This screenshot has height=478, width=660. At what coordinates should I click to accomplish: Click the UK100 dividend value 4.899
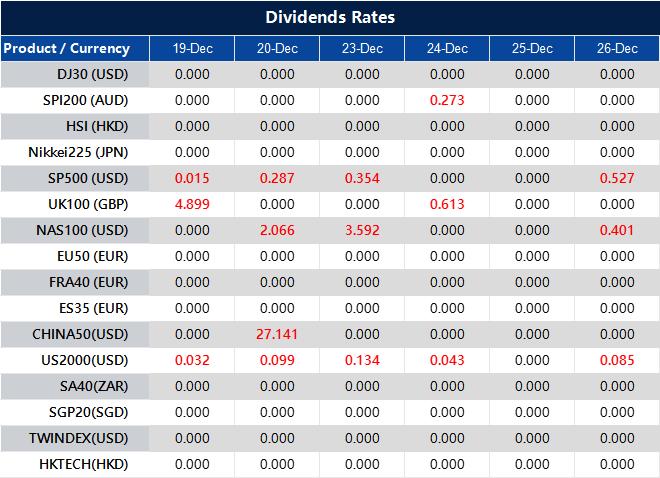[192, 204]
